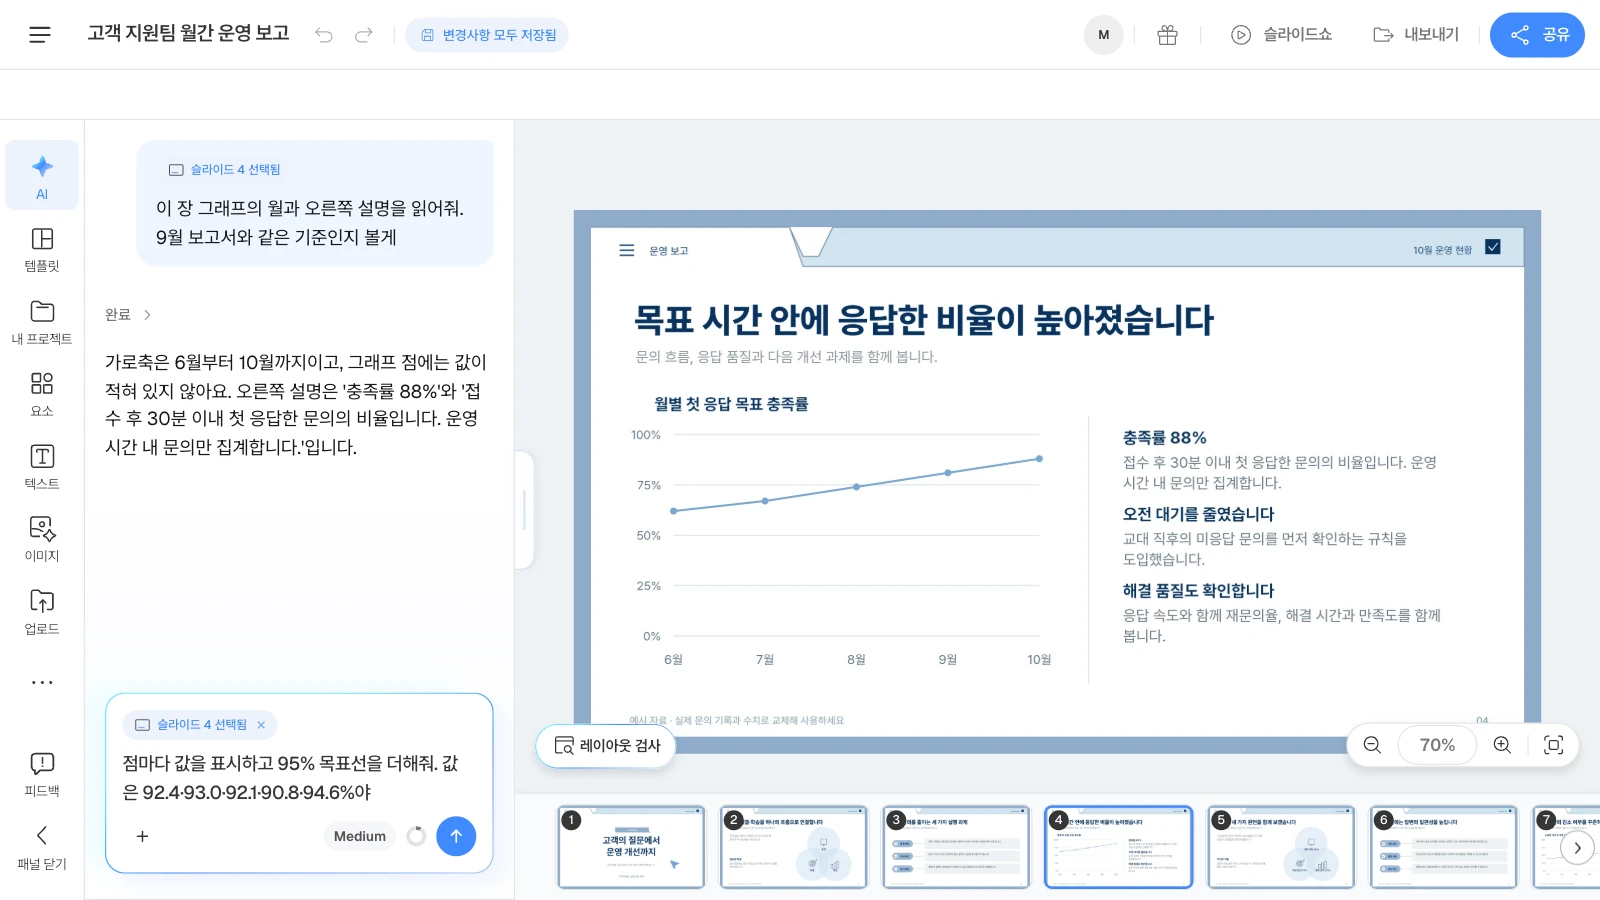Open the 업로드 upload panel
Image resolution: width=1600 pixels, height=900 pixels.
click(42, 612)
